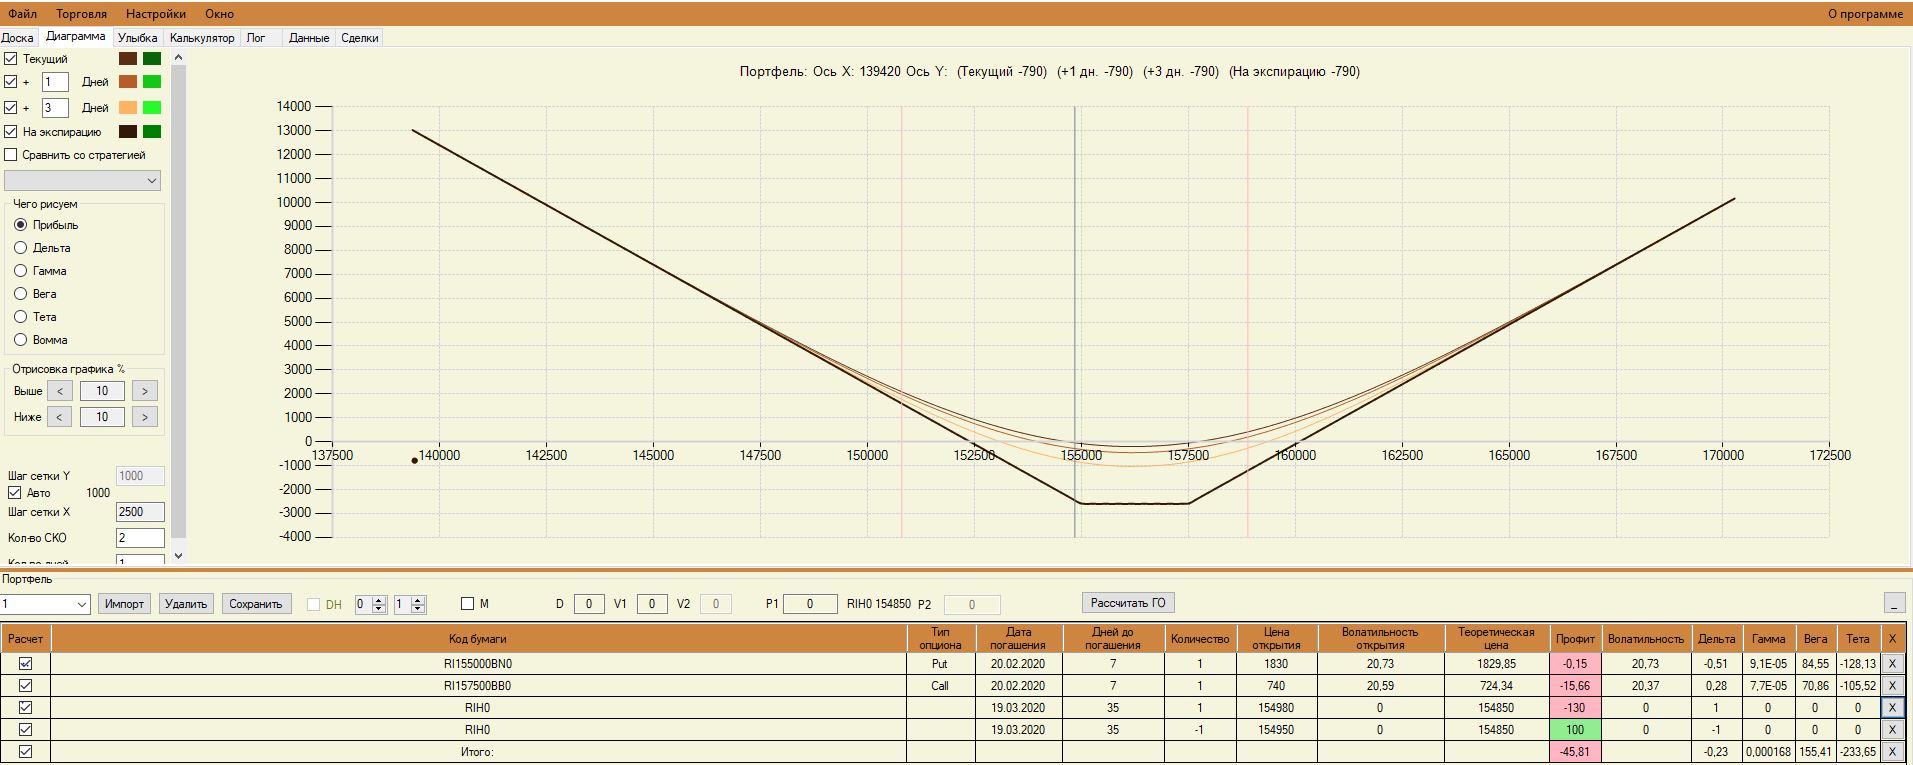Click the X button on the RIH0 154950 row
Screen dimensions: 1913x765
tap(1892, 729)
